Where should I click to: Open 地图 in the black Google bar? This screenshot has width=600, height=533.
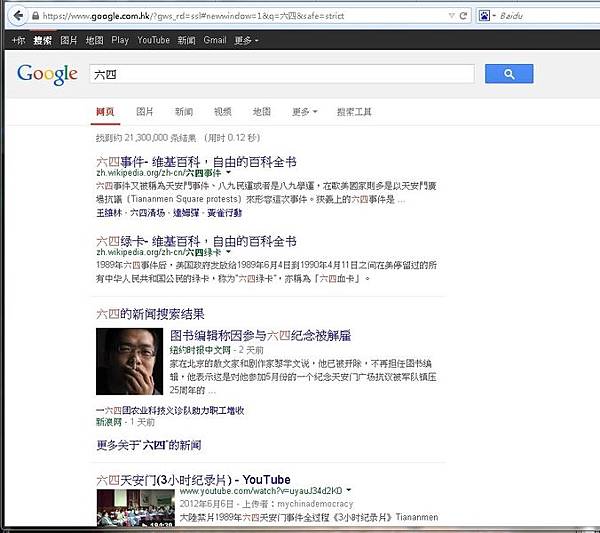tap(95, 40)
